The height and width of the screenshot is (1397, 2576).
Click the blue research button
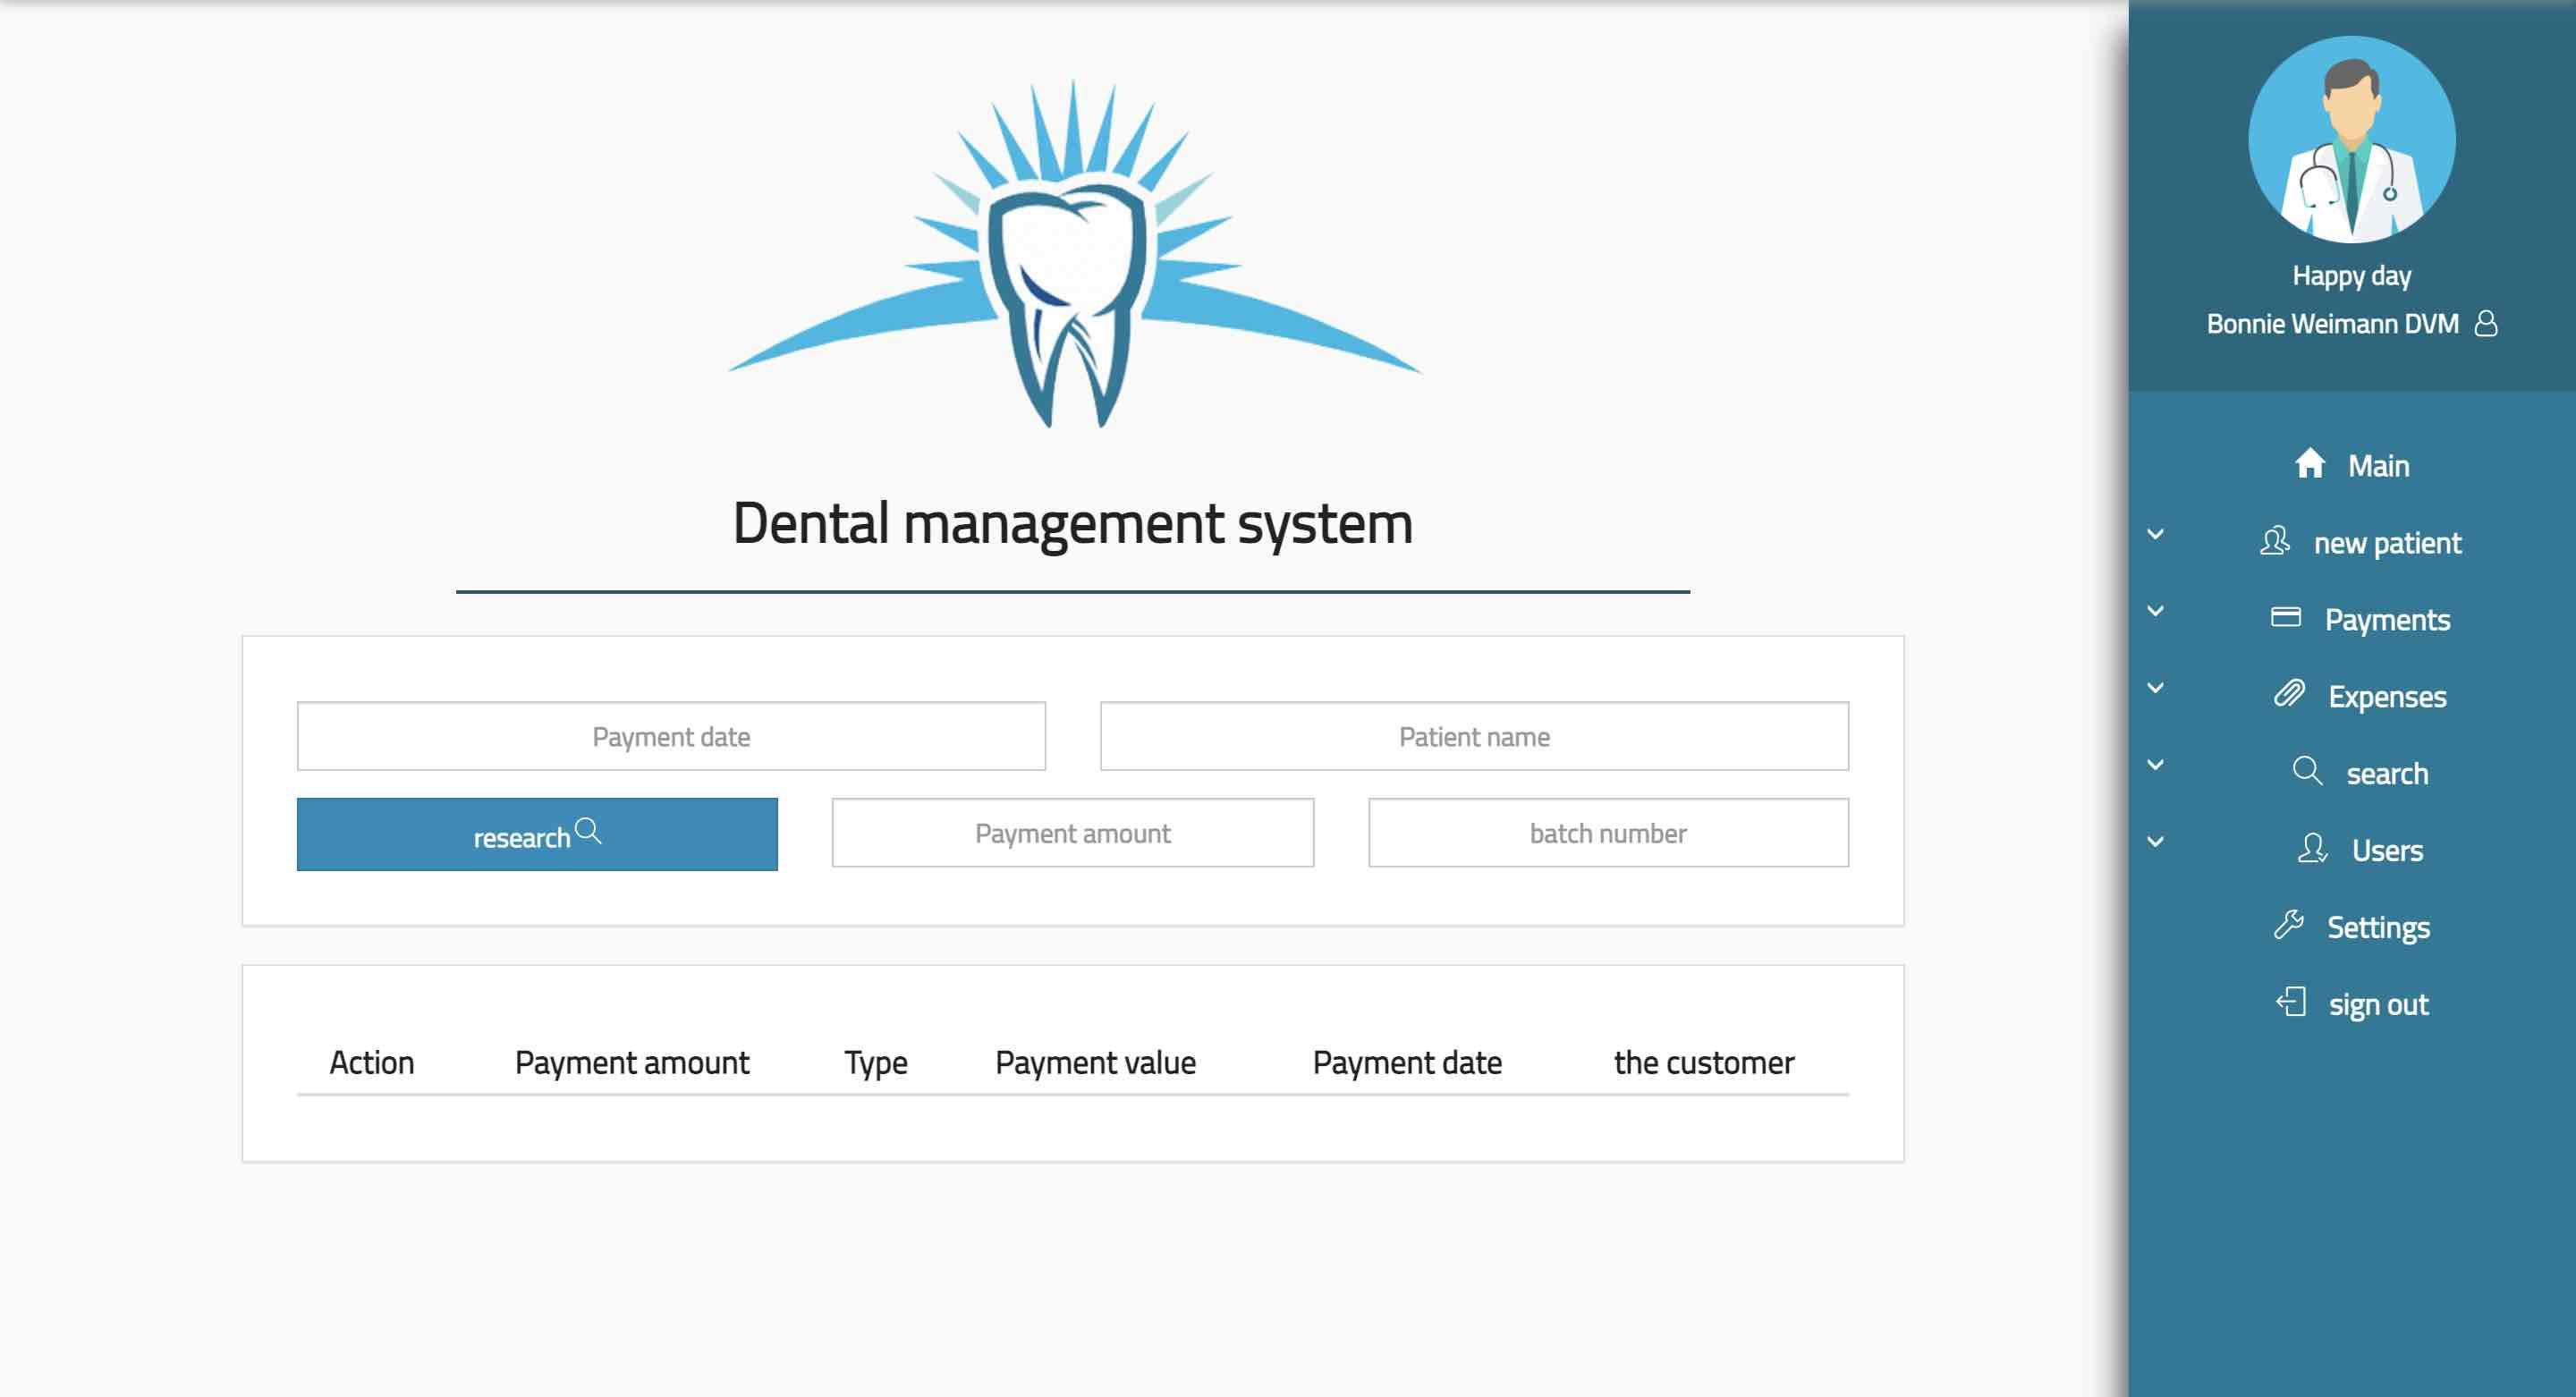tap(537, 834)
